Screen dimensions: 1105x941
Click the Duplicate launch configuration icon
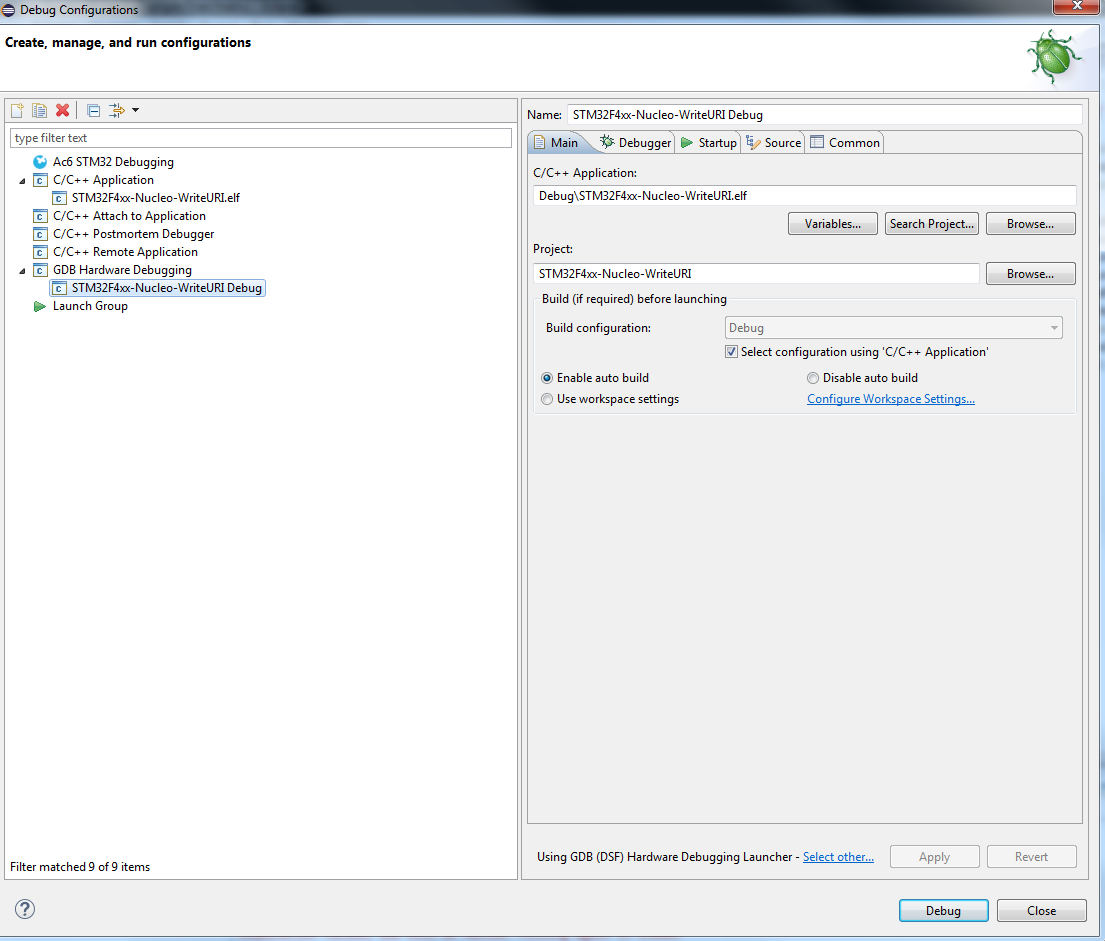click(39, 111)
